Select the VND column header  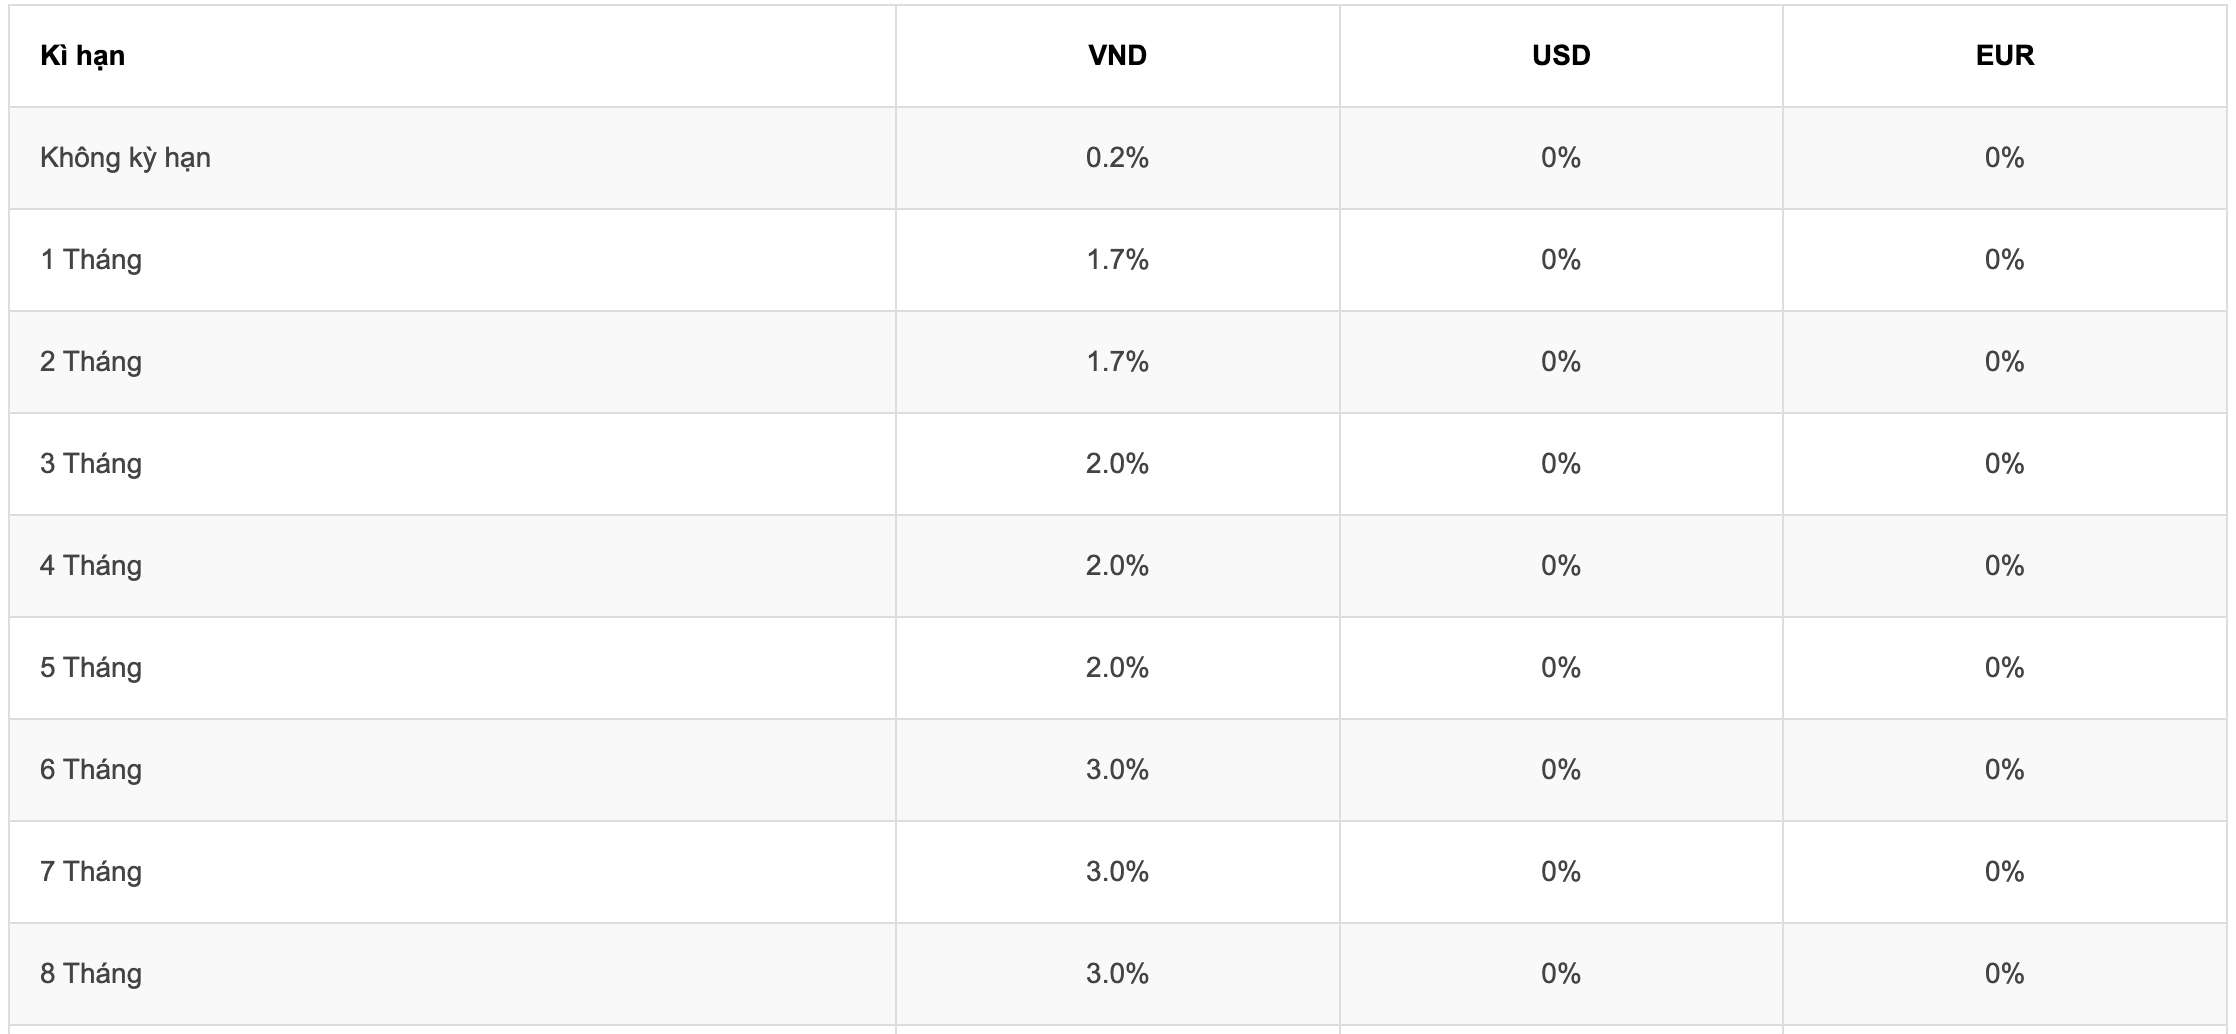(1117, 56)
